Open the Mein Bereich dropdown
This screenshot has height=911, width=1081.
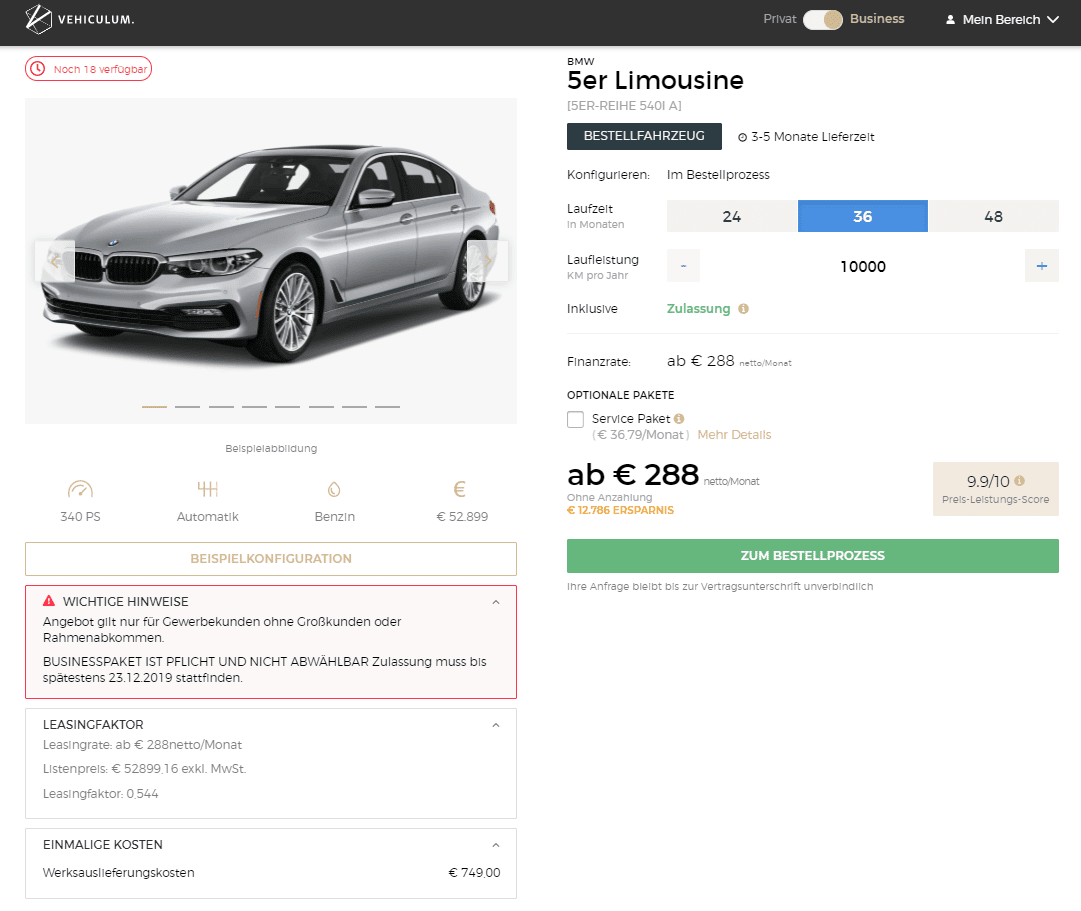tap(1002, 20)
